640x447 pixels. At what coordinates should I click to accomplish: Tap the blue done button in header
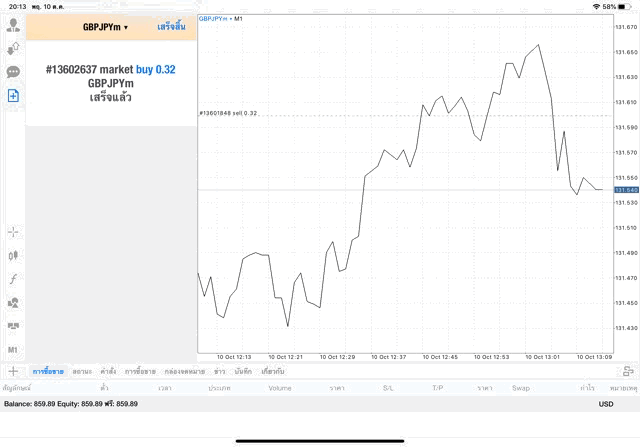(171, 27)
